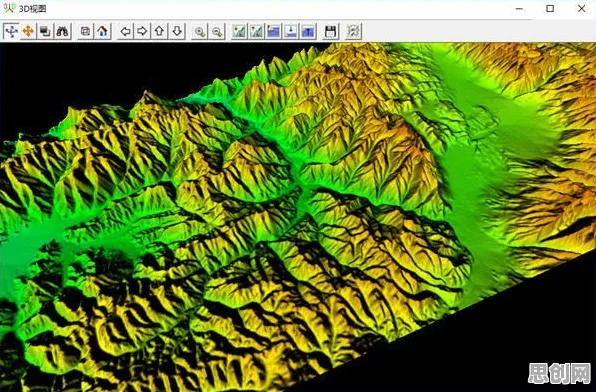This screenshot has height=392, width=596.
Task: Rotate view with right arrow
Action: pos(143,31)
